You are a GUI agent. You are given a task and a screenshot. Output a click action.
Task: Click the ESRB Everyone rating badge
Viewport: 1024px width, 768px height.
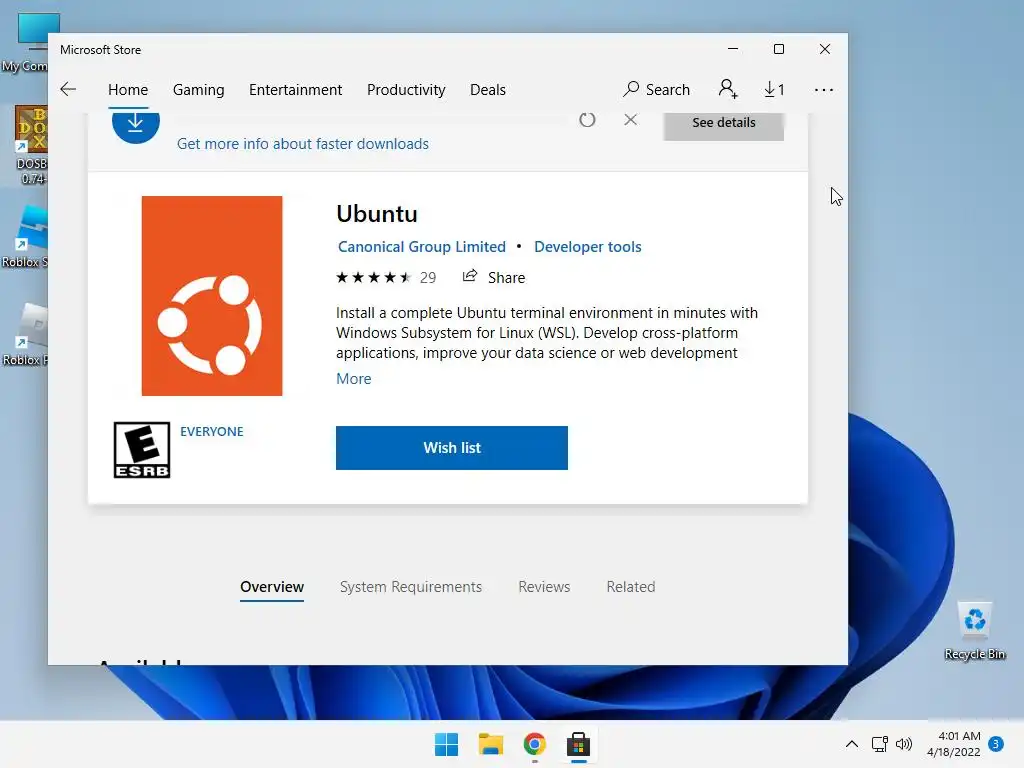click(x=142, y=450)
